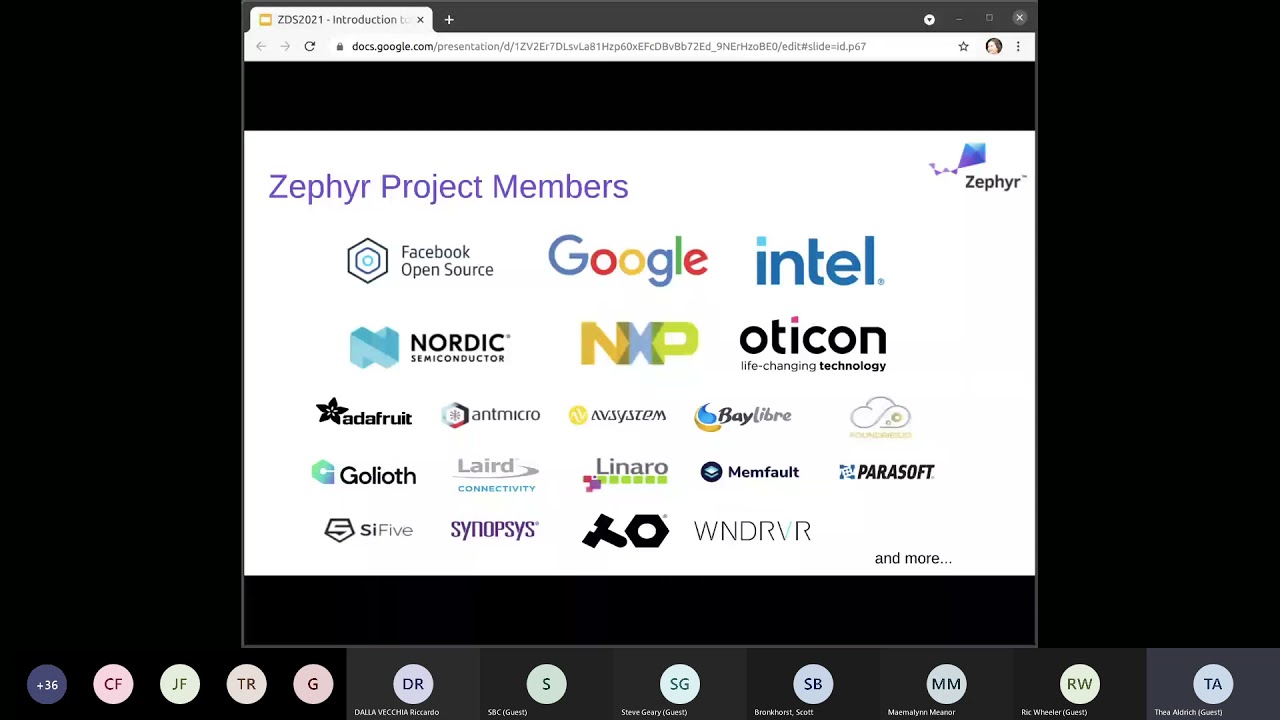Click the Parasoft logo

887,472
